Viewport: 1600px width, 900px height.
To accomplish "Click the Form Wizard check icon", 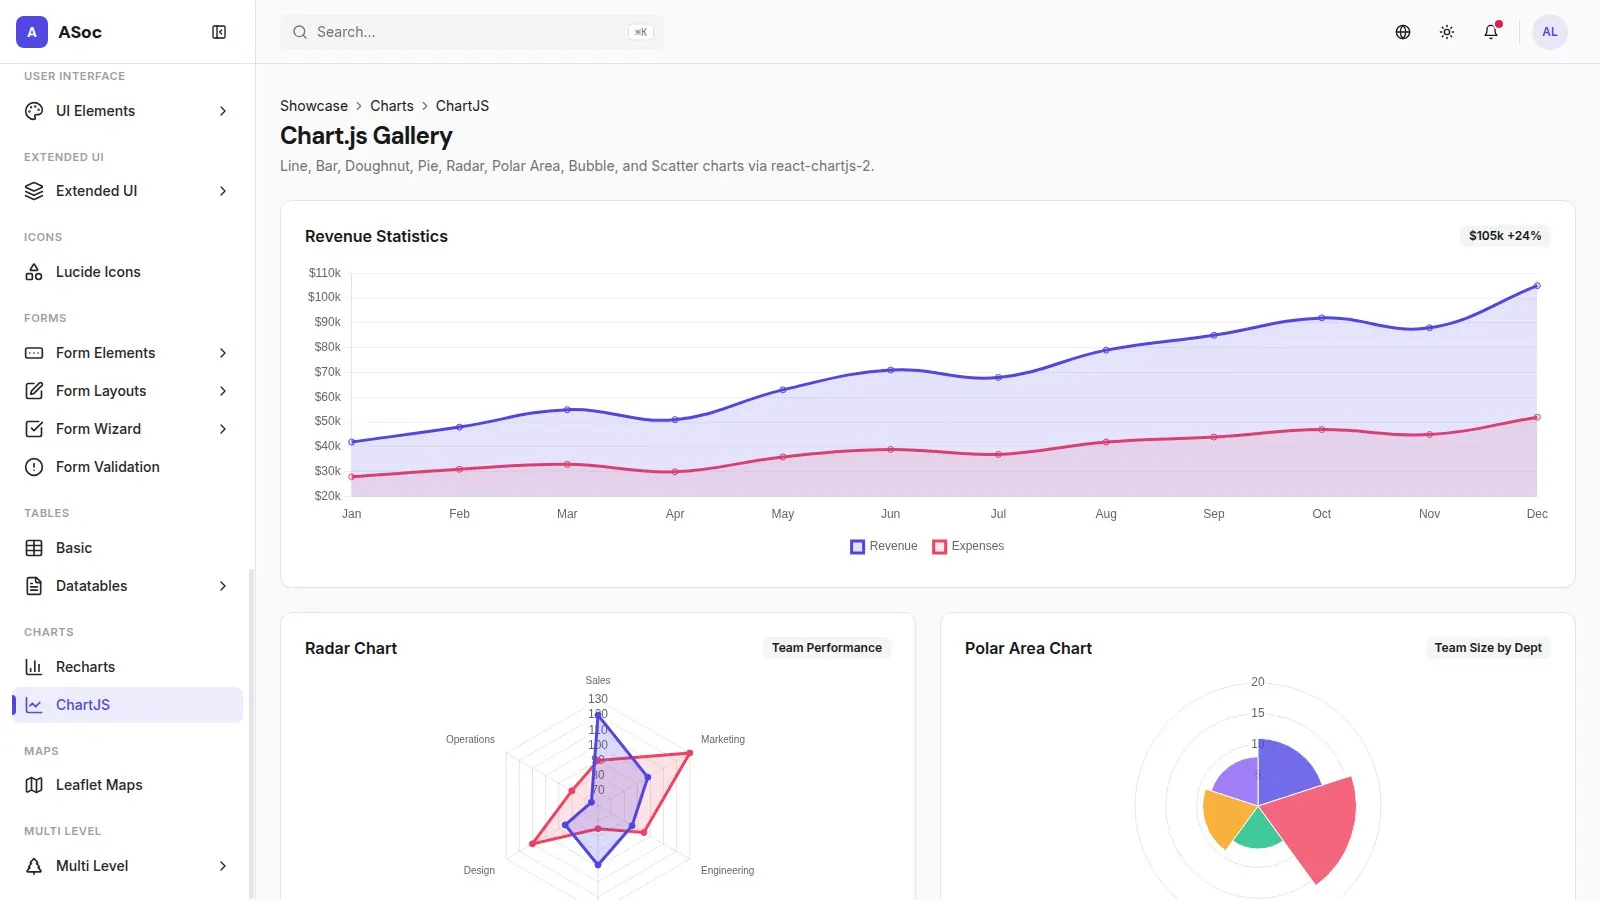I will (34, 429).
